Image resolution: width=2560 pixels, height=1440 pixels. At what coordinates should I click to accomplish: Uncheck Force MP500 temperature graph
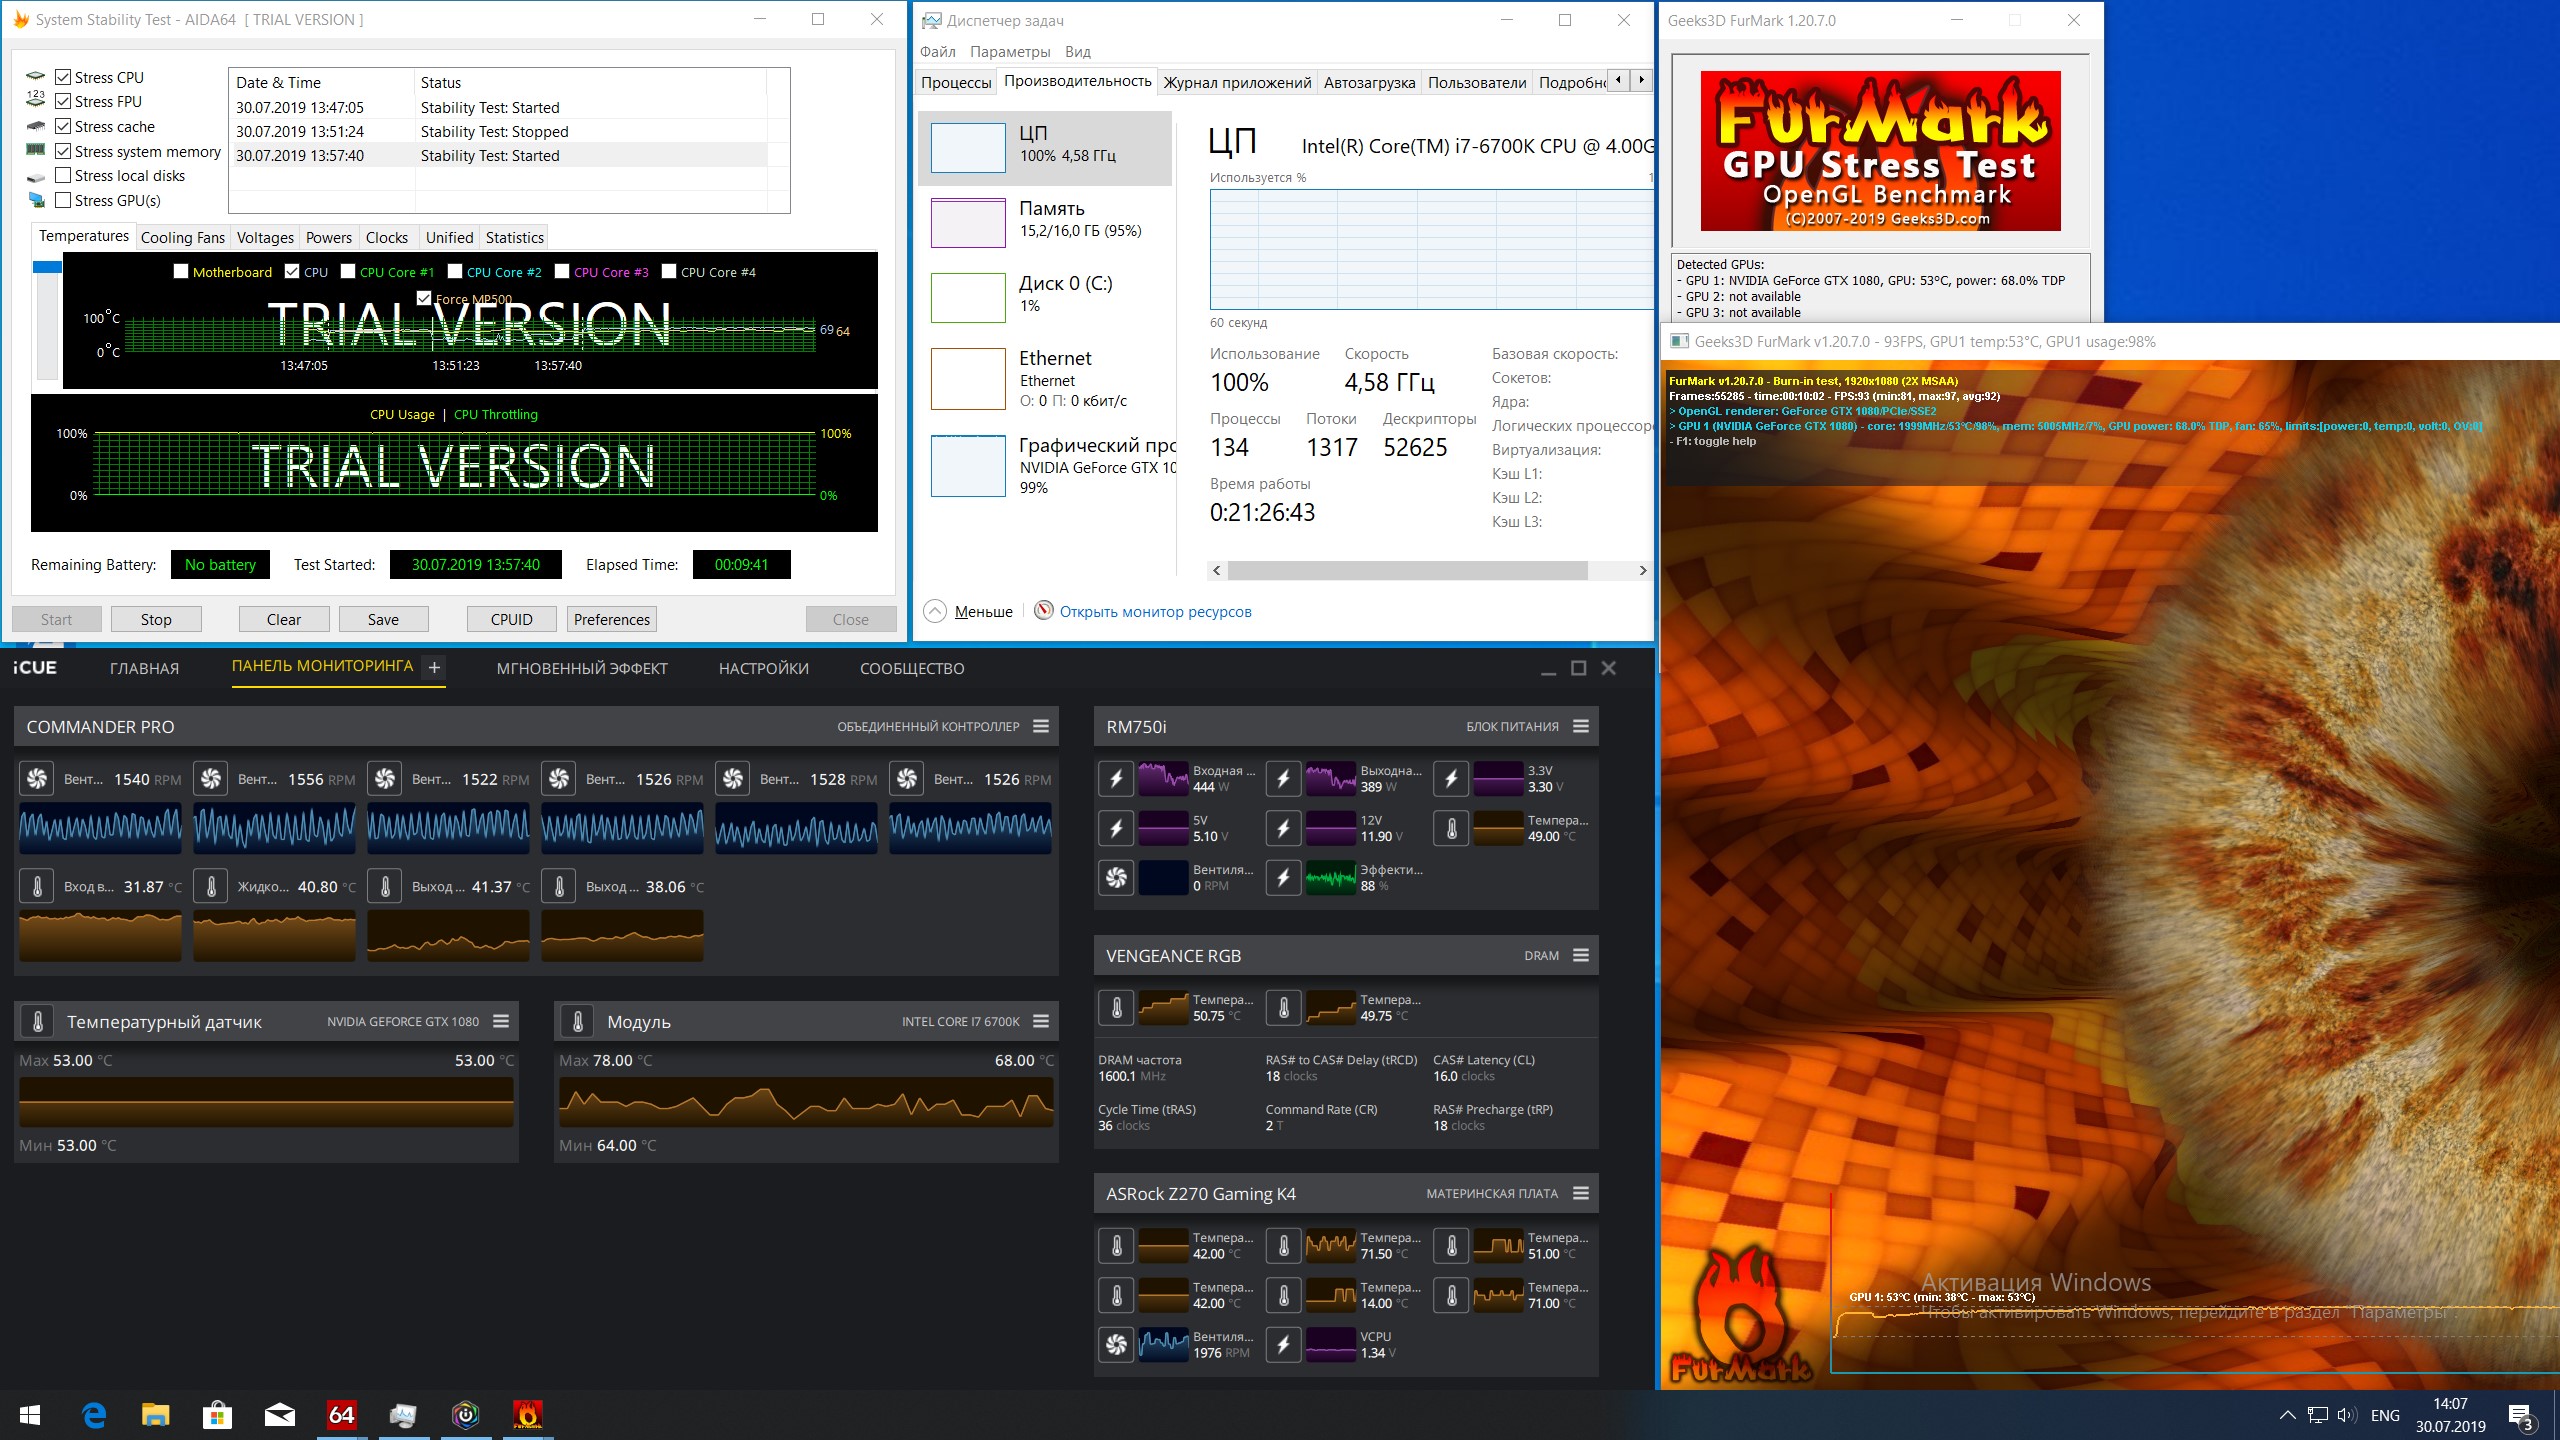pyautogui.click(x=424, y=298)
